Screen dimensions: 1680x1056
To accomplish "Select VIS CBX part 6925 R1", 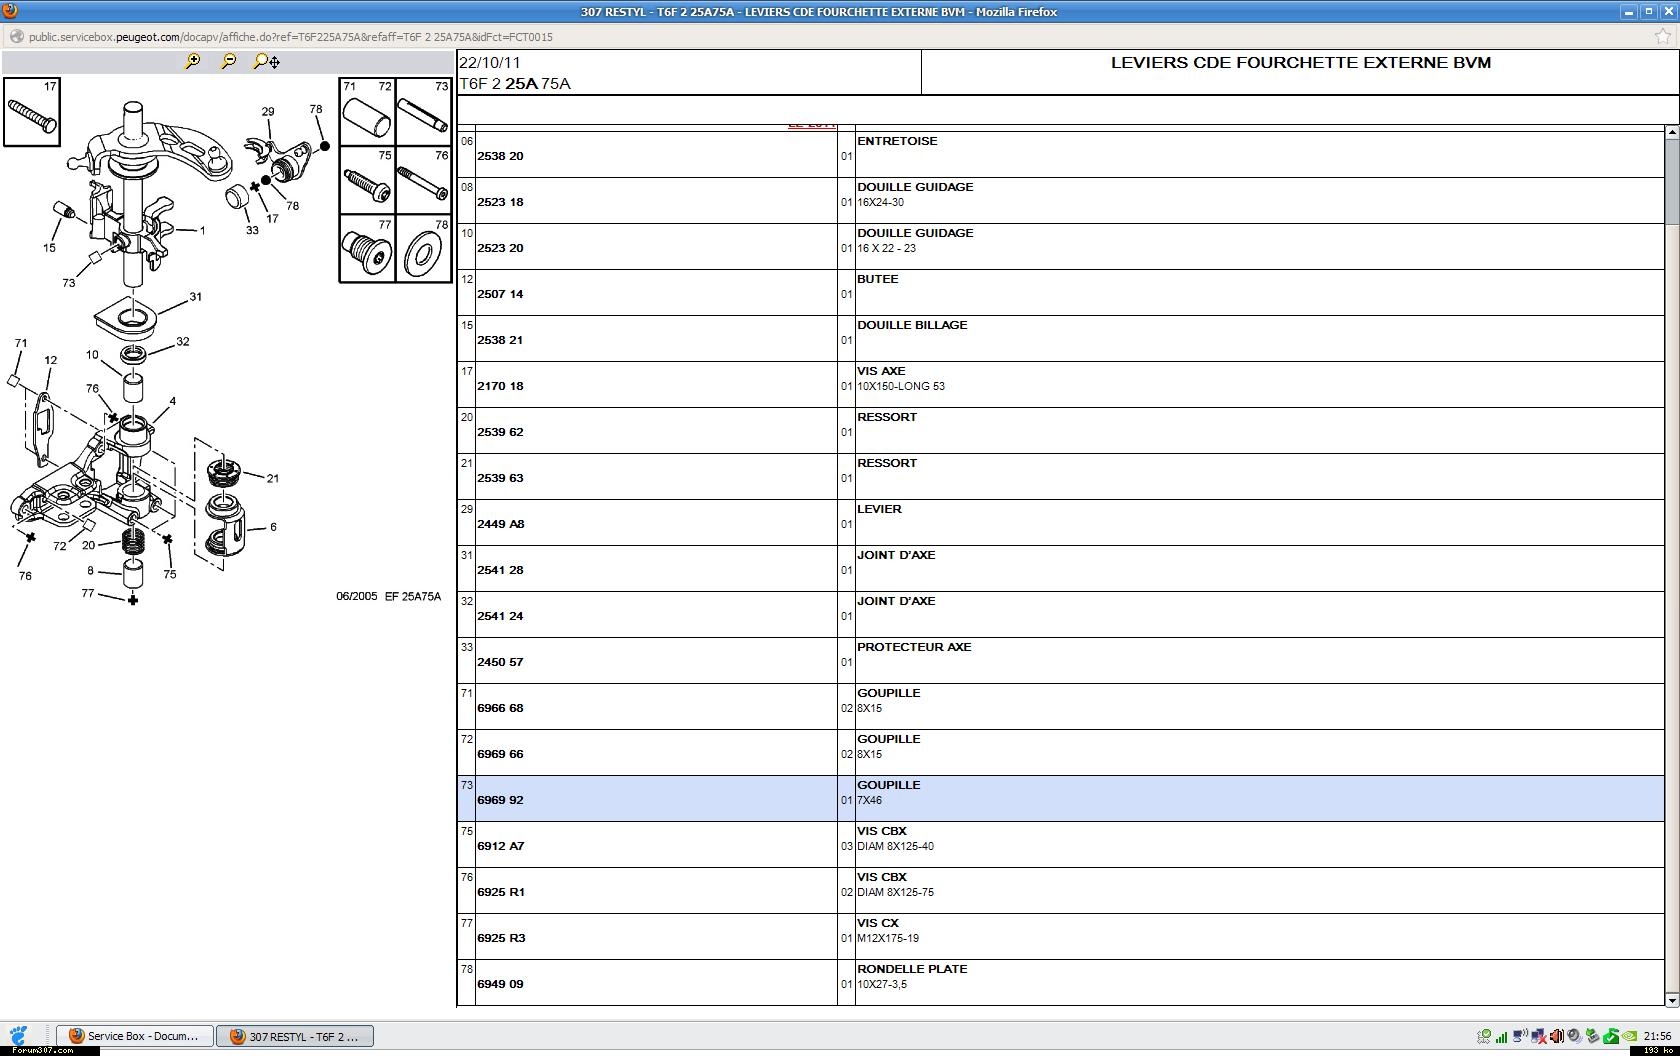I will click(x=501, y=892).
